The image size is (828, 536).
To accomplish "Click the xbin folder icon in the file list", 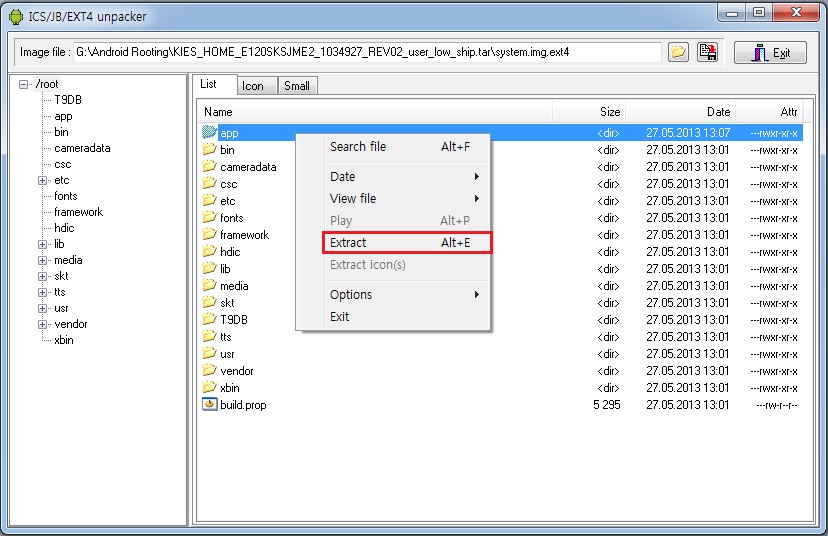I will click(x=209, y=388).
